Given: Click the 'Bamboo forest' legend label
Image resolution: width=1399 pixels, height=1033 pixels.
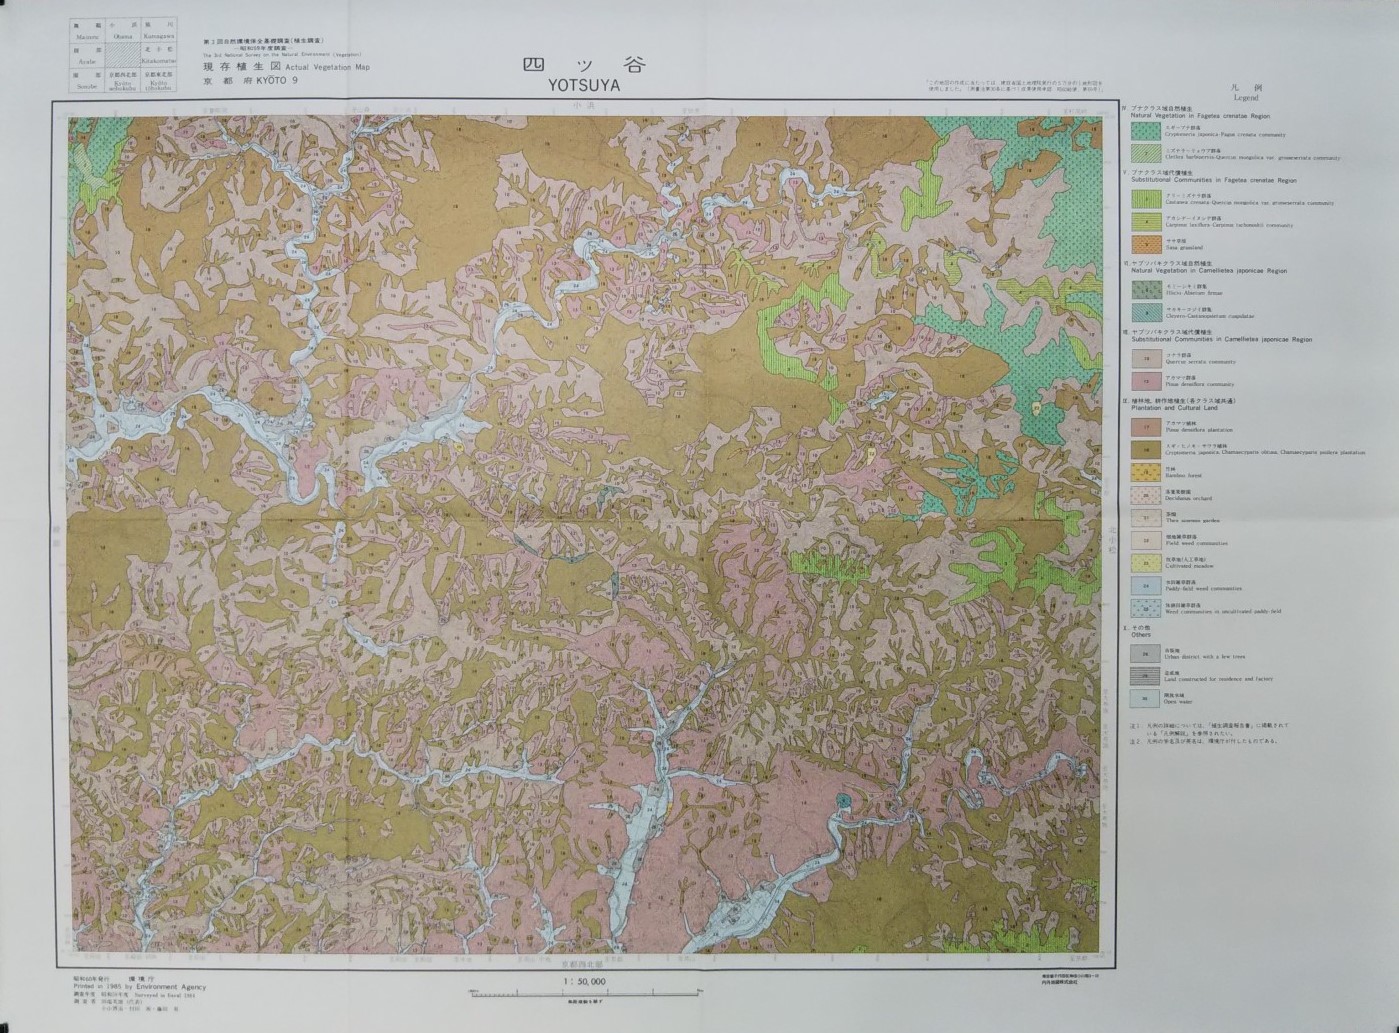Looking at the screenshot, I should point(1183,475).
